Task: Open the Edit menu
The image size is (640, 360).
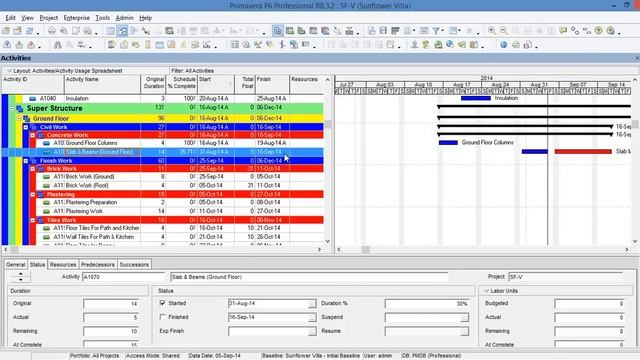Action: click(11, 18)
